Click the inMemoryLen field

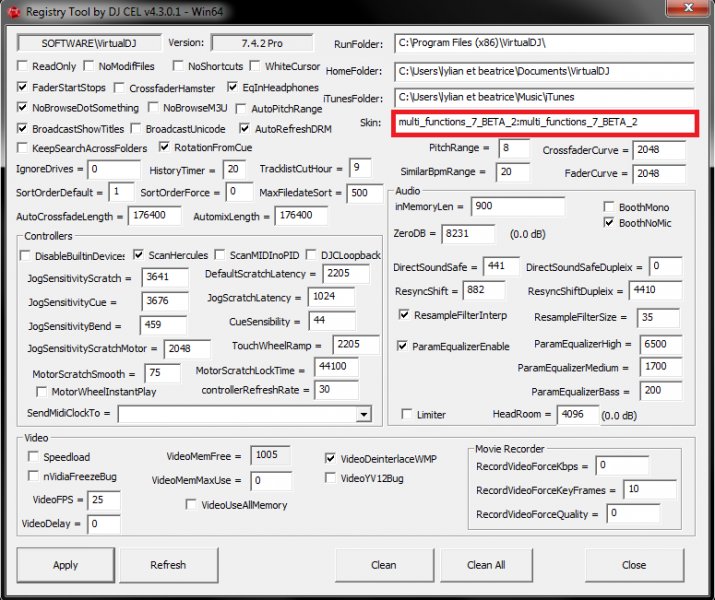[x=518, y=207]
